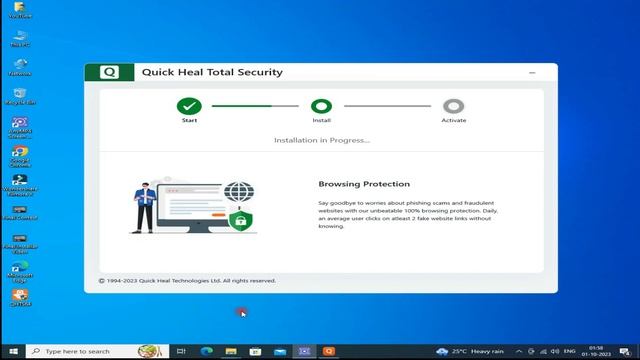This screenshot has width=640, height=360.
Task: Select the folder icon at top of desktop
Action: tap(20, 10)
